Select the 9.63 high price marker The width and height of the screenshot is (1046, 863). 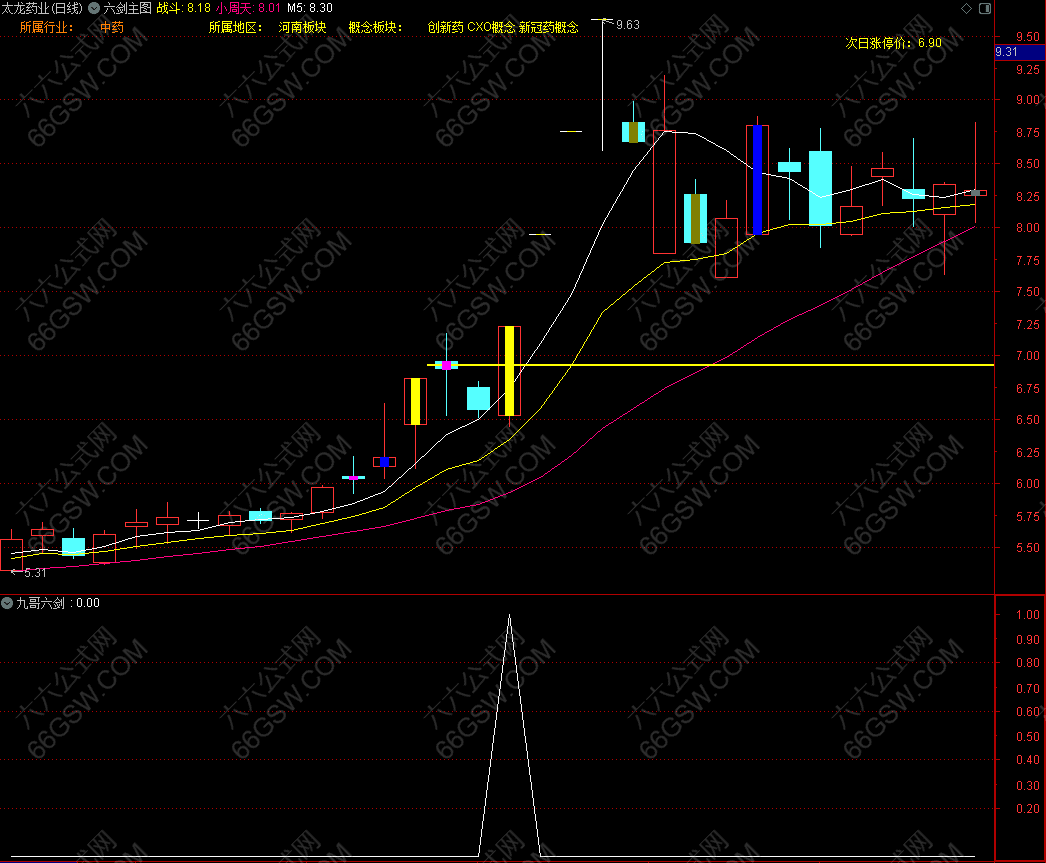coord(627,24)
